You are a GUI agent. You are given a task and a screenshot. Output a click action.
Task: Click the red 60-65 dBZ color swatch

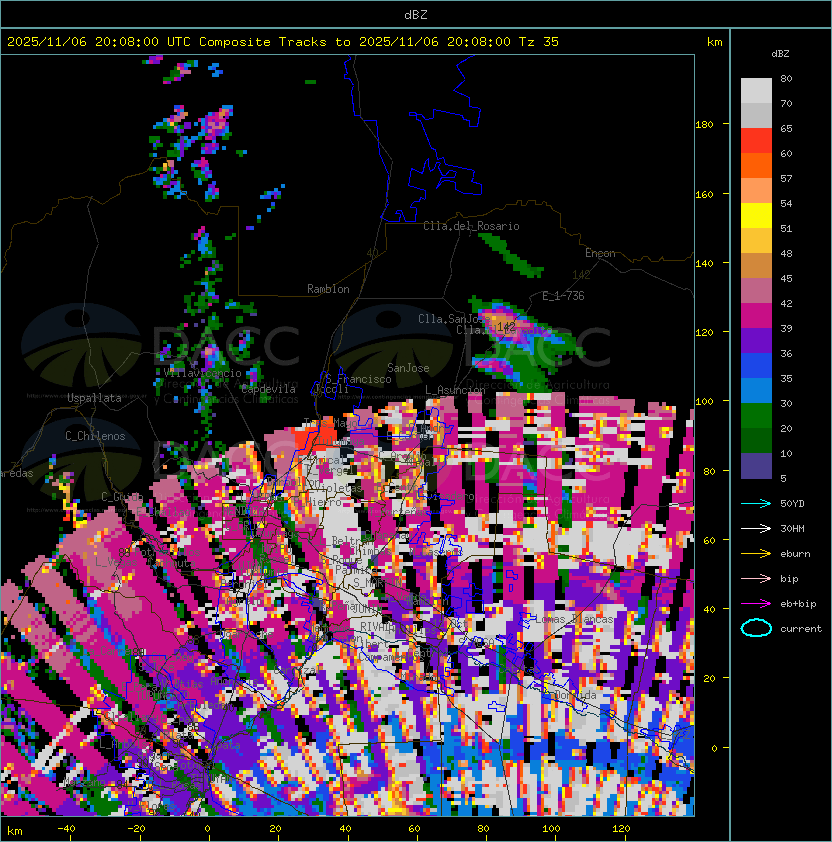tap(756, 141)
